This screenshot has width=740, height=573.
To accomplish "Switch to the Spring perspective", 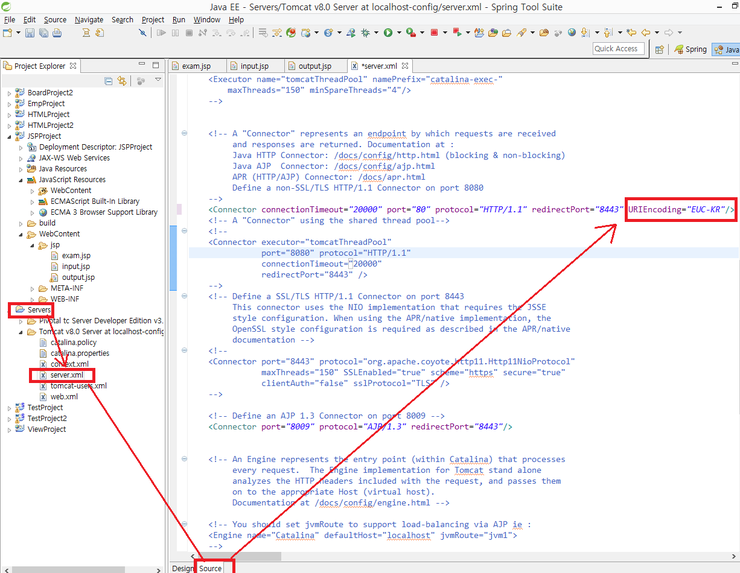I will 691,49.
